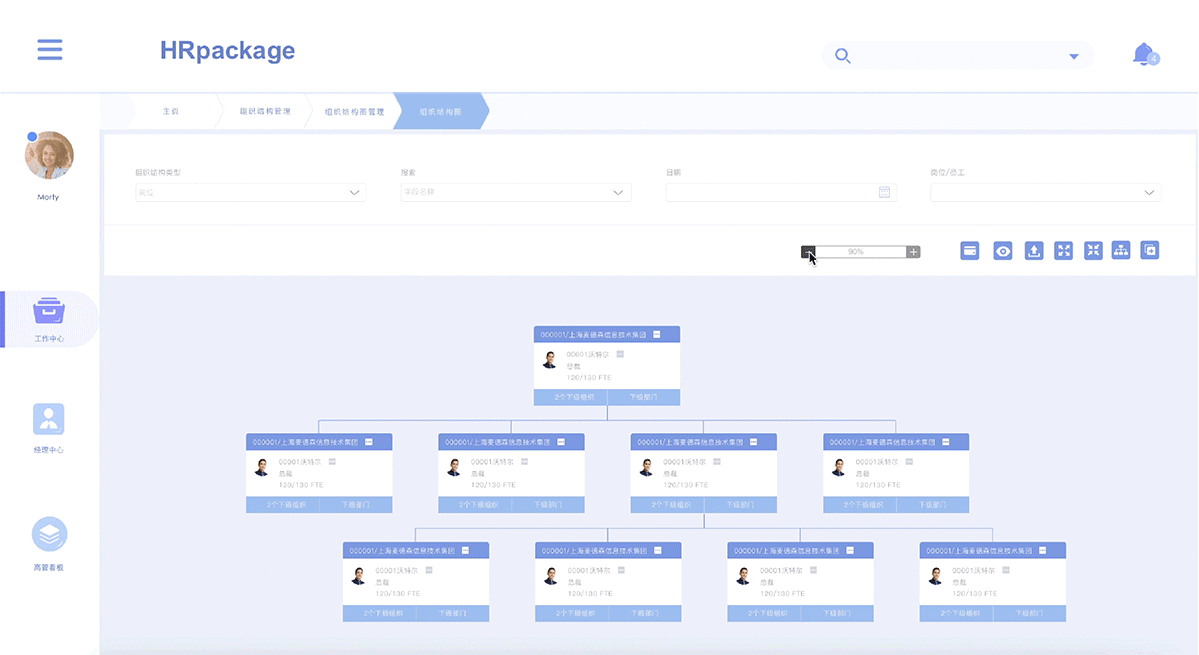Image resolution: width=1199 pixels, height=655 pixels.
Task: Open Morty's profile avatar
Action: [50, 155]
